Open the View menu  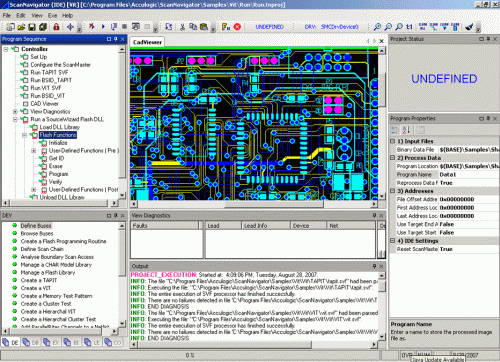click(37, 15)
